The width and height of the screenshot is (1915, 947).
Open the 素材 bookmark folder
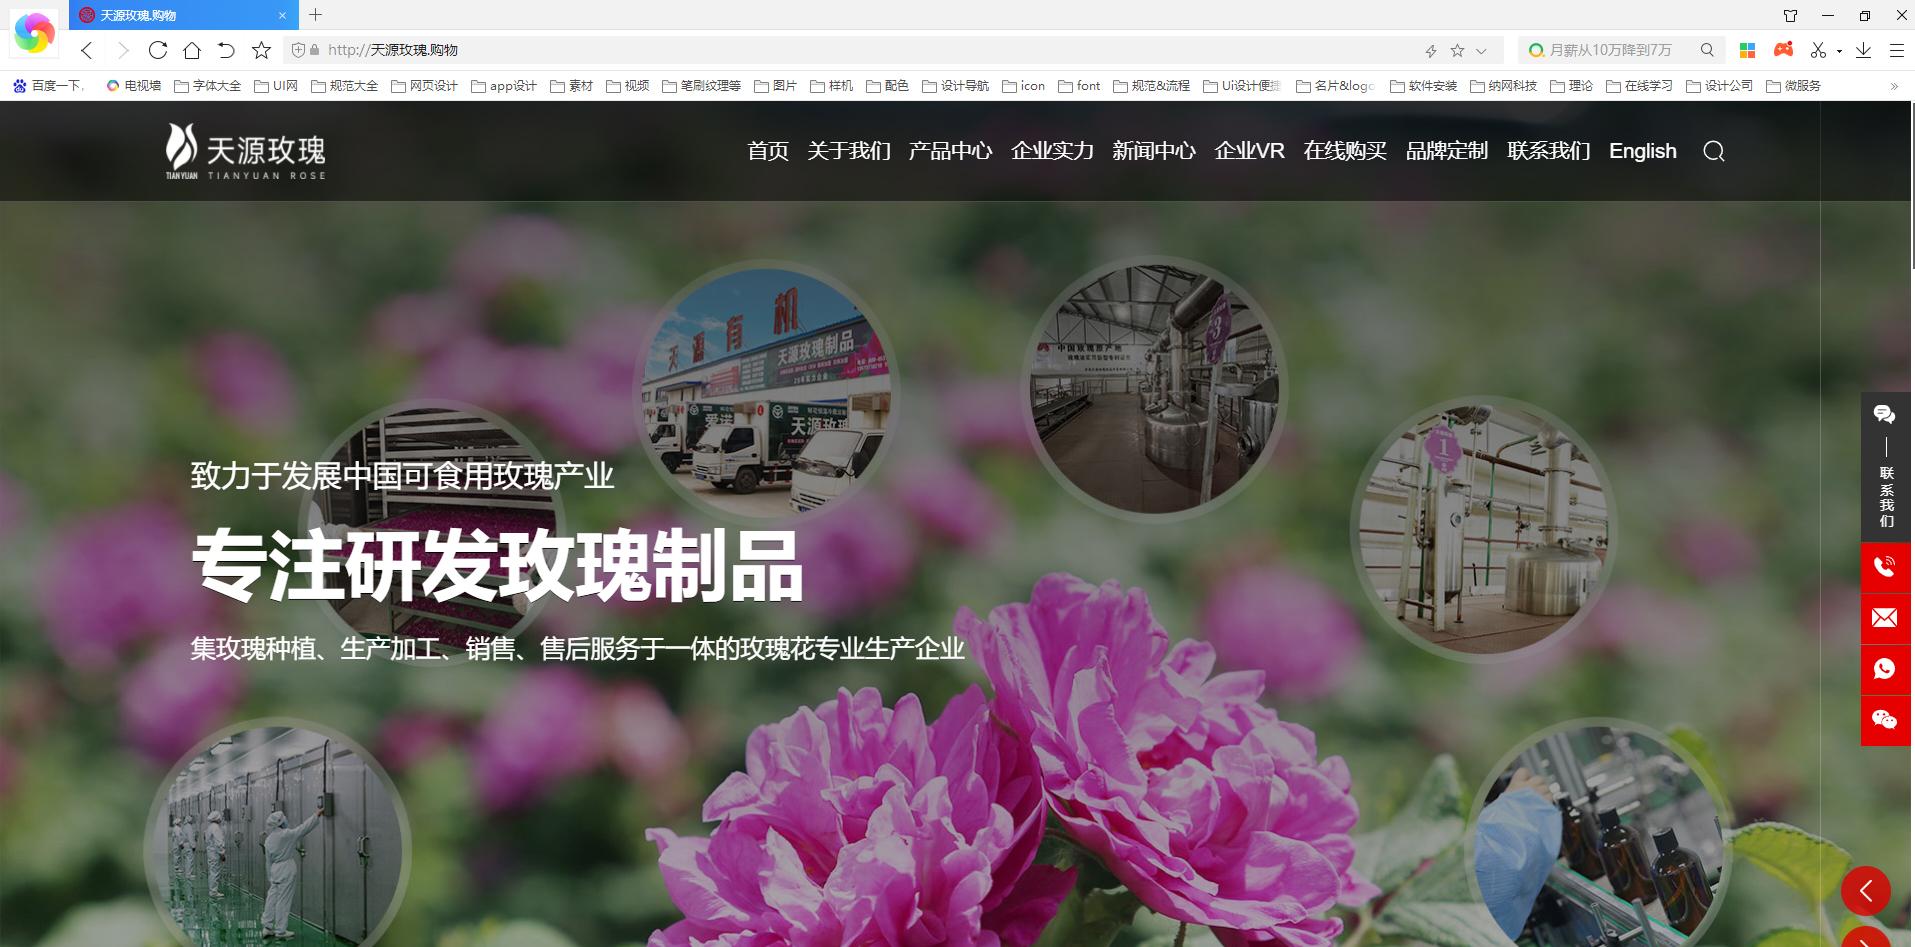572,86
